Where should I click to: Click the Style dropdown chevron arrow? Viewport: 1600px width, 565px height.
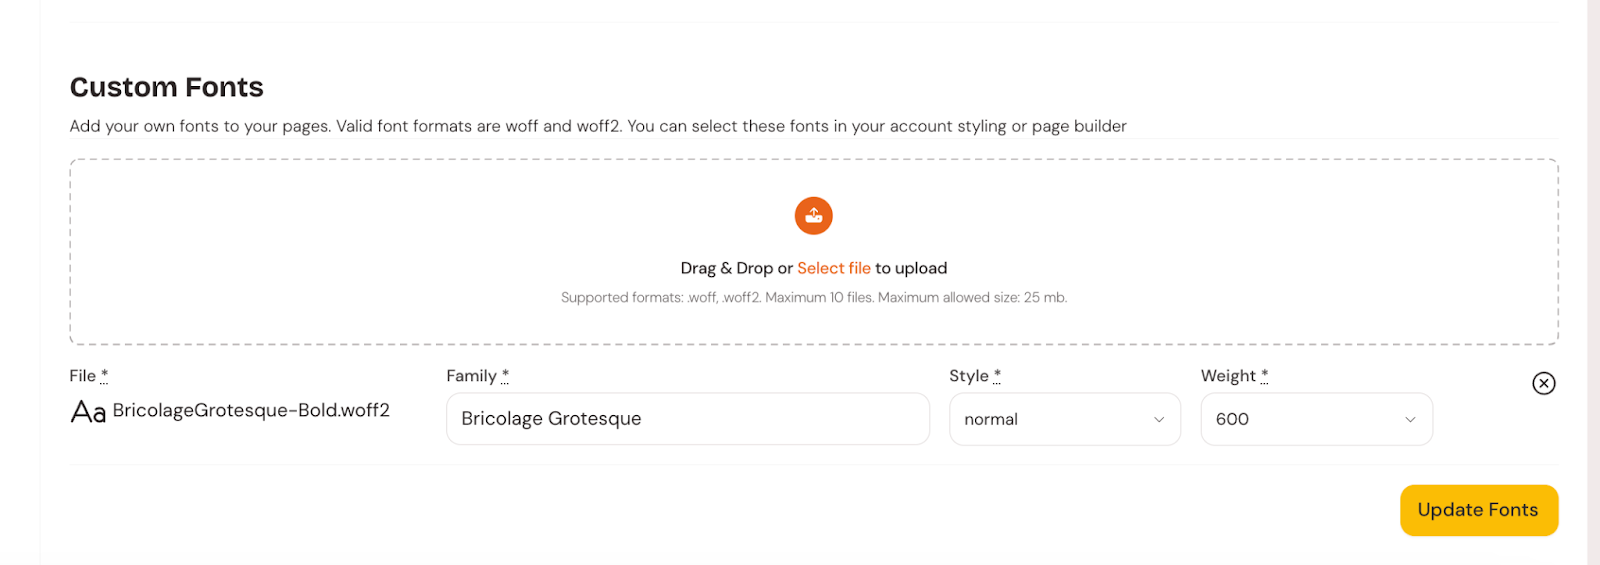(x=1159, y=420)
